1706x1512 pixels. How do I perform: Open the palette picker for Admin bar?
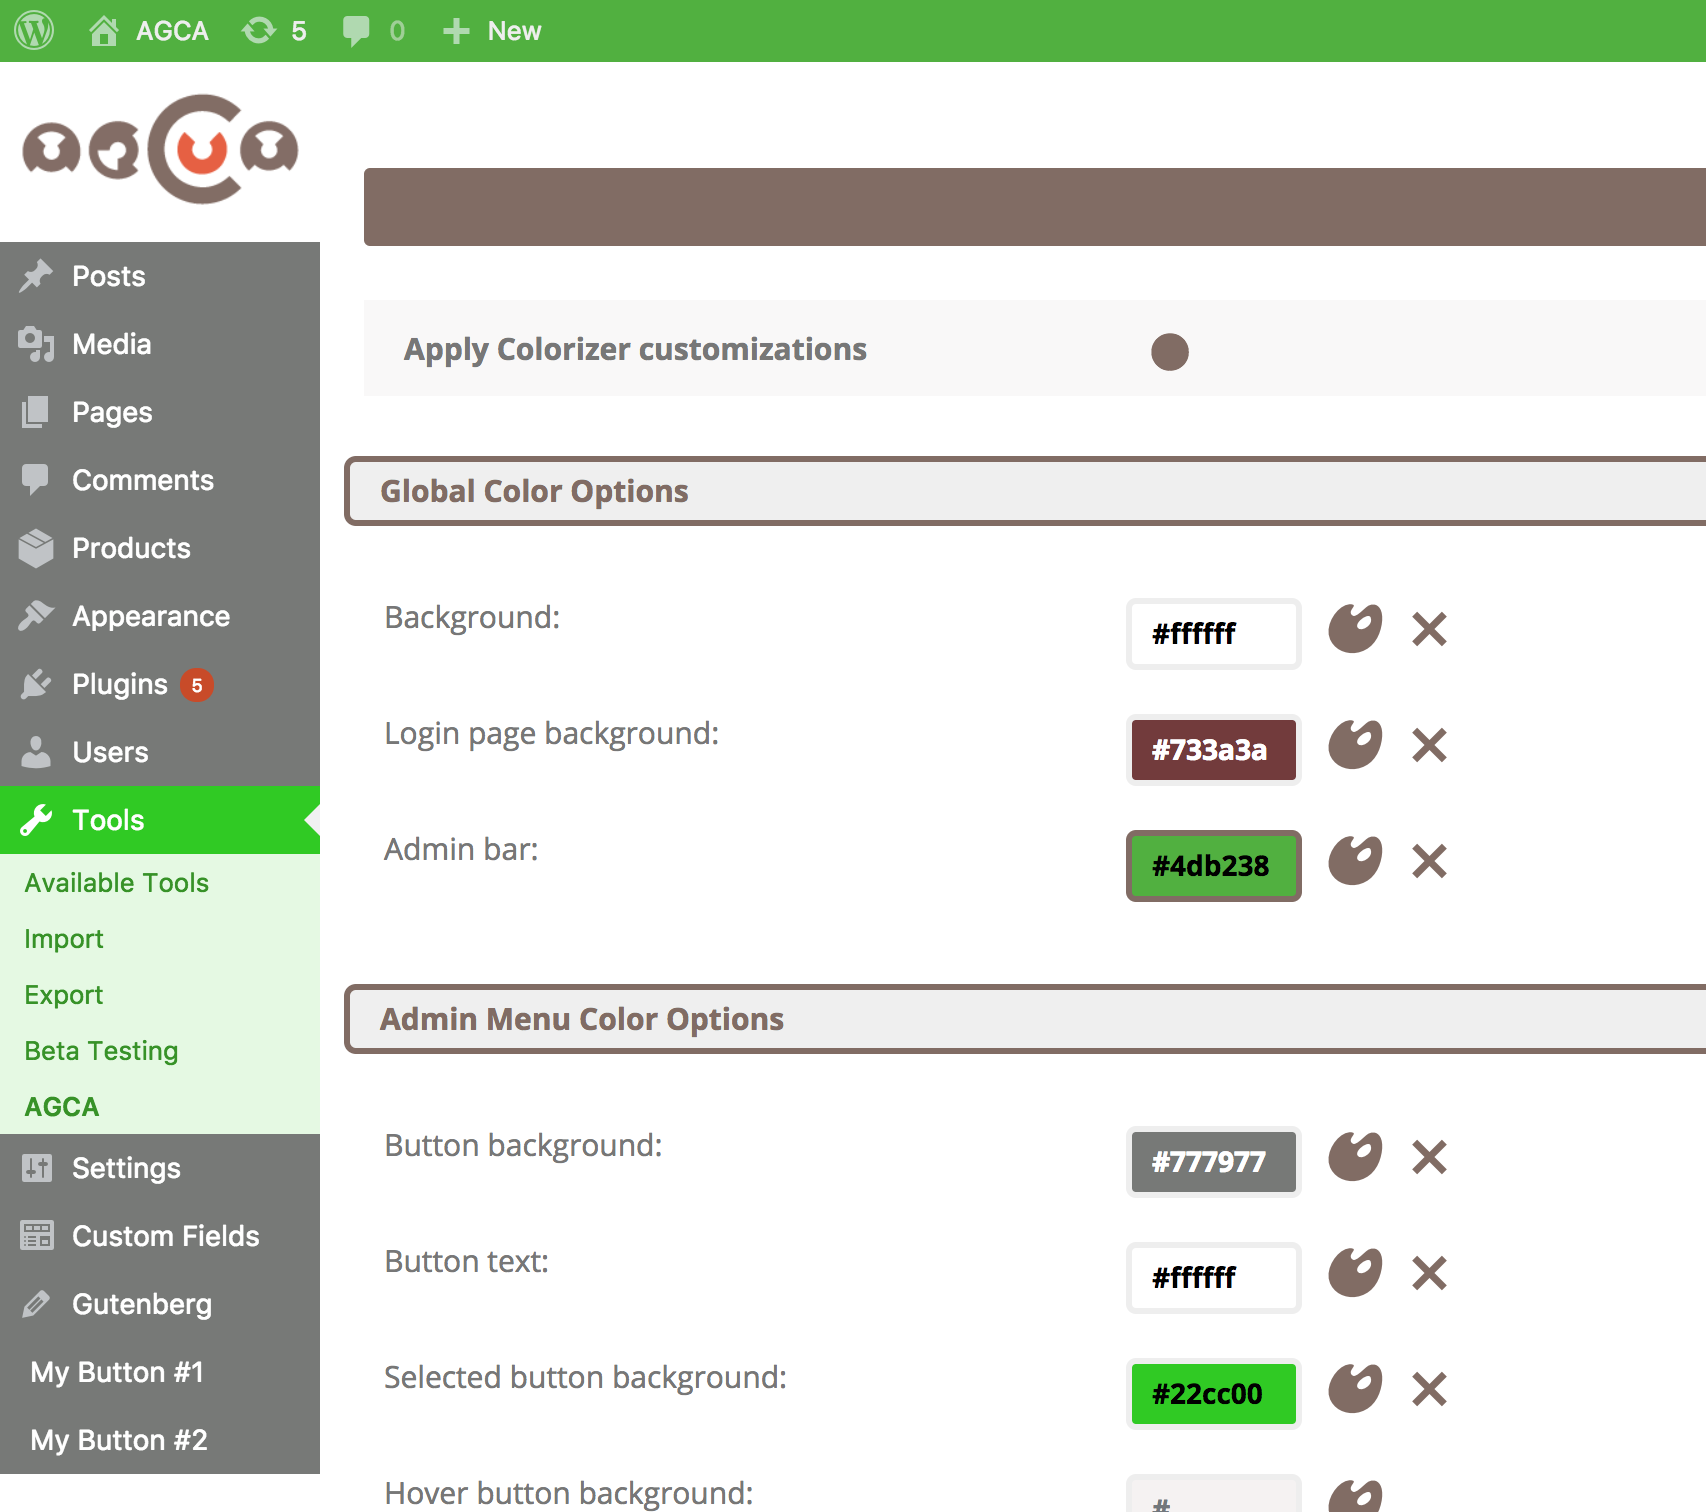pyautogui.click(x=1356, y=860)
